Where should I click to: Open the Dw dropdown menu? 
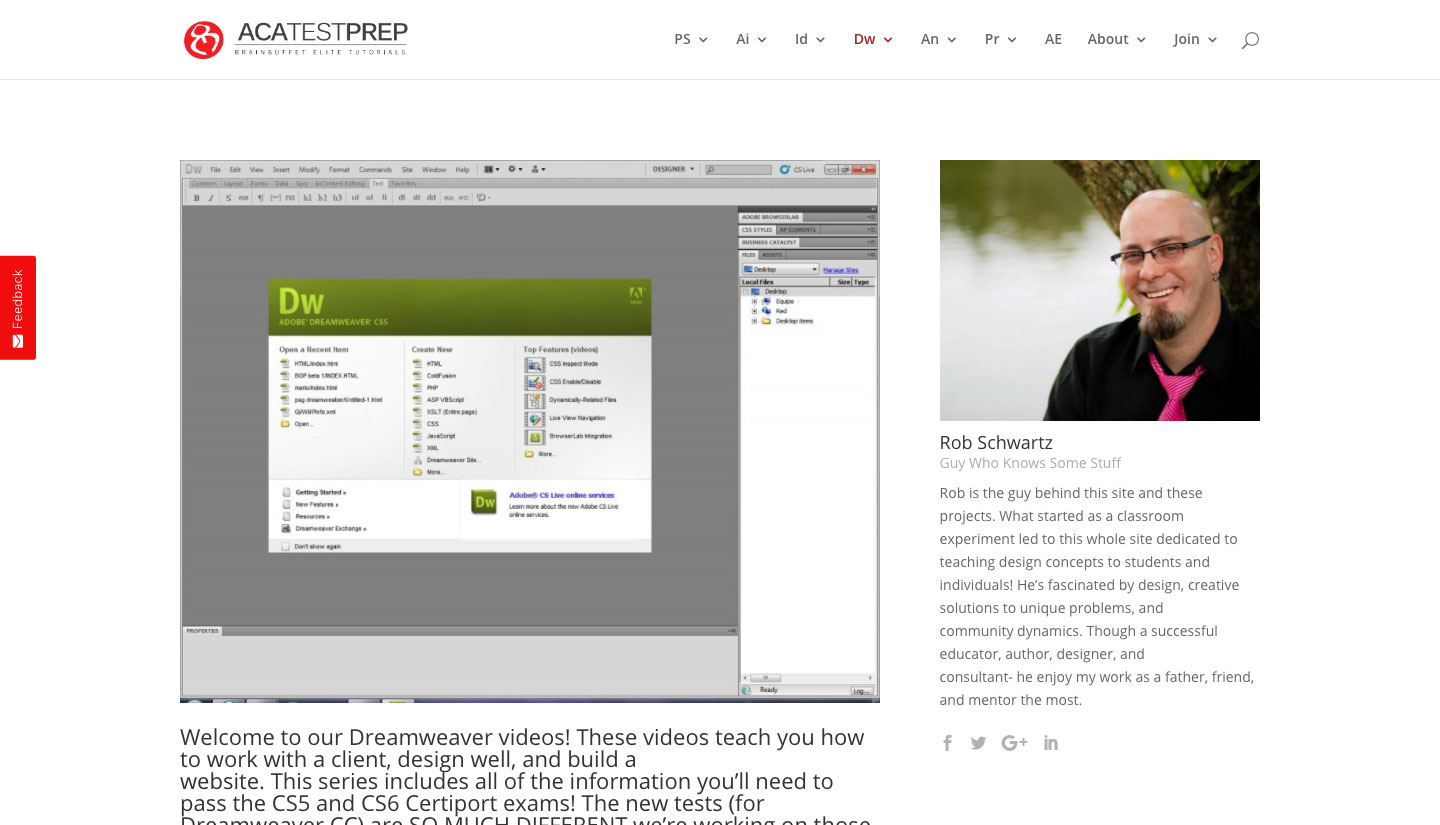(x=873, y=39)
